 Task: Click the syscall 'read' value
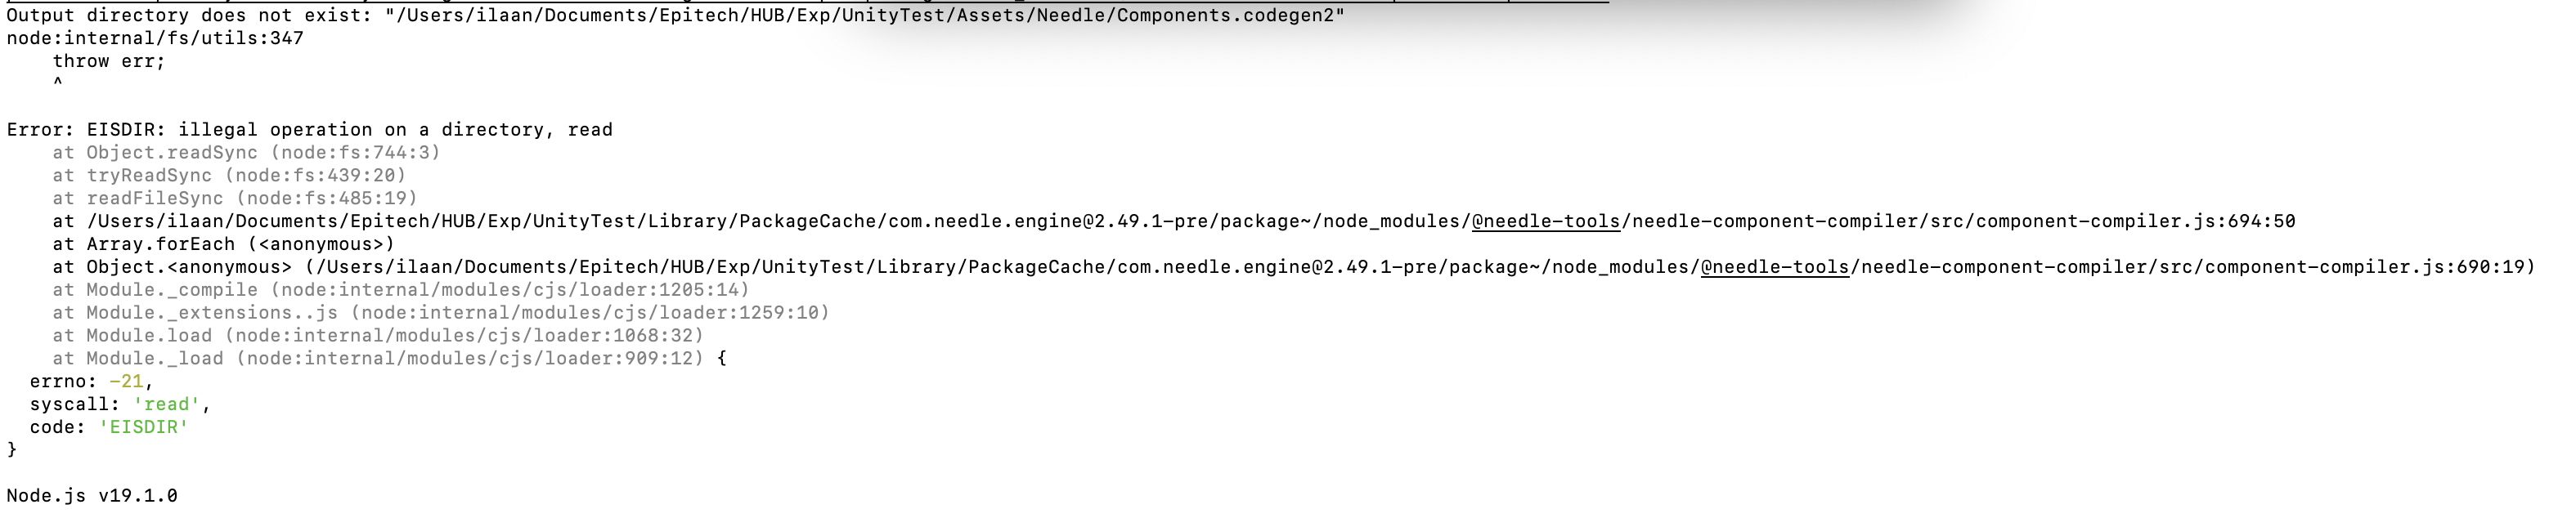(x=166, y=404)
